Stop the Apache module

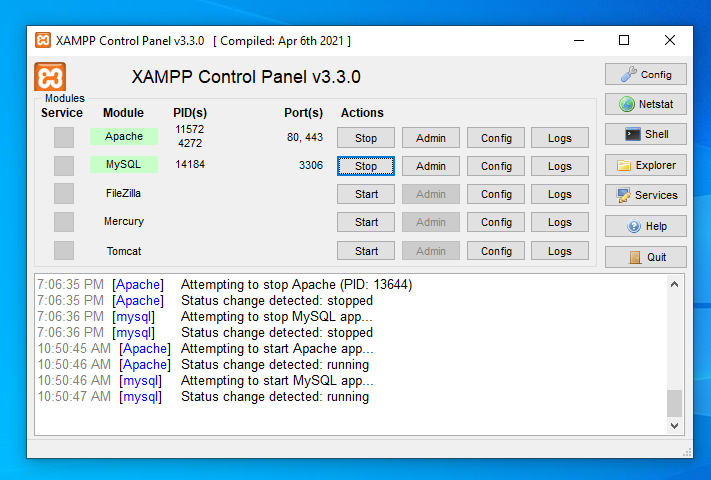(365, 138)
